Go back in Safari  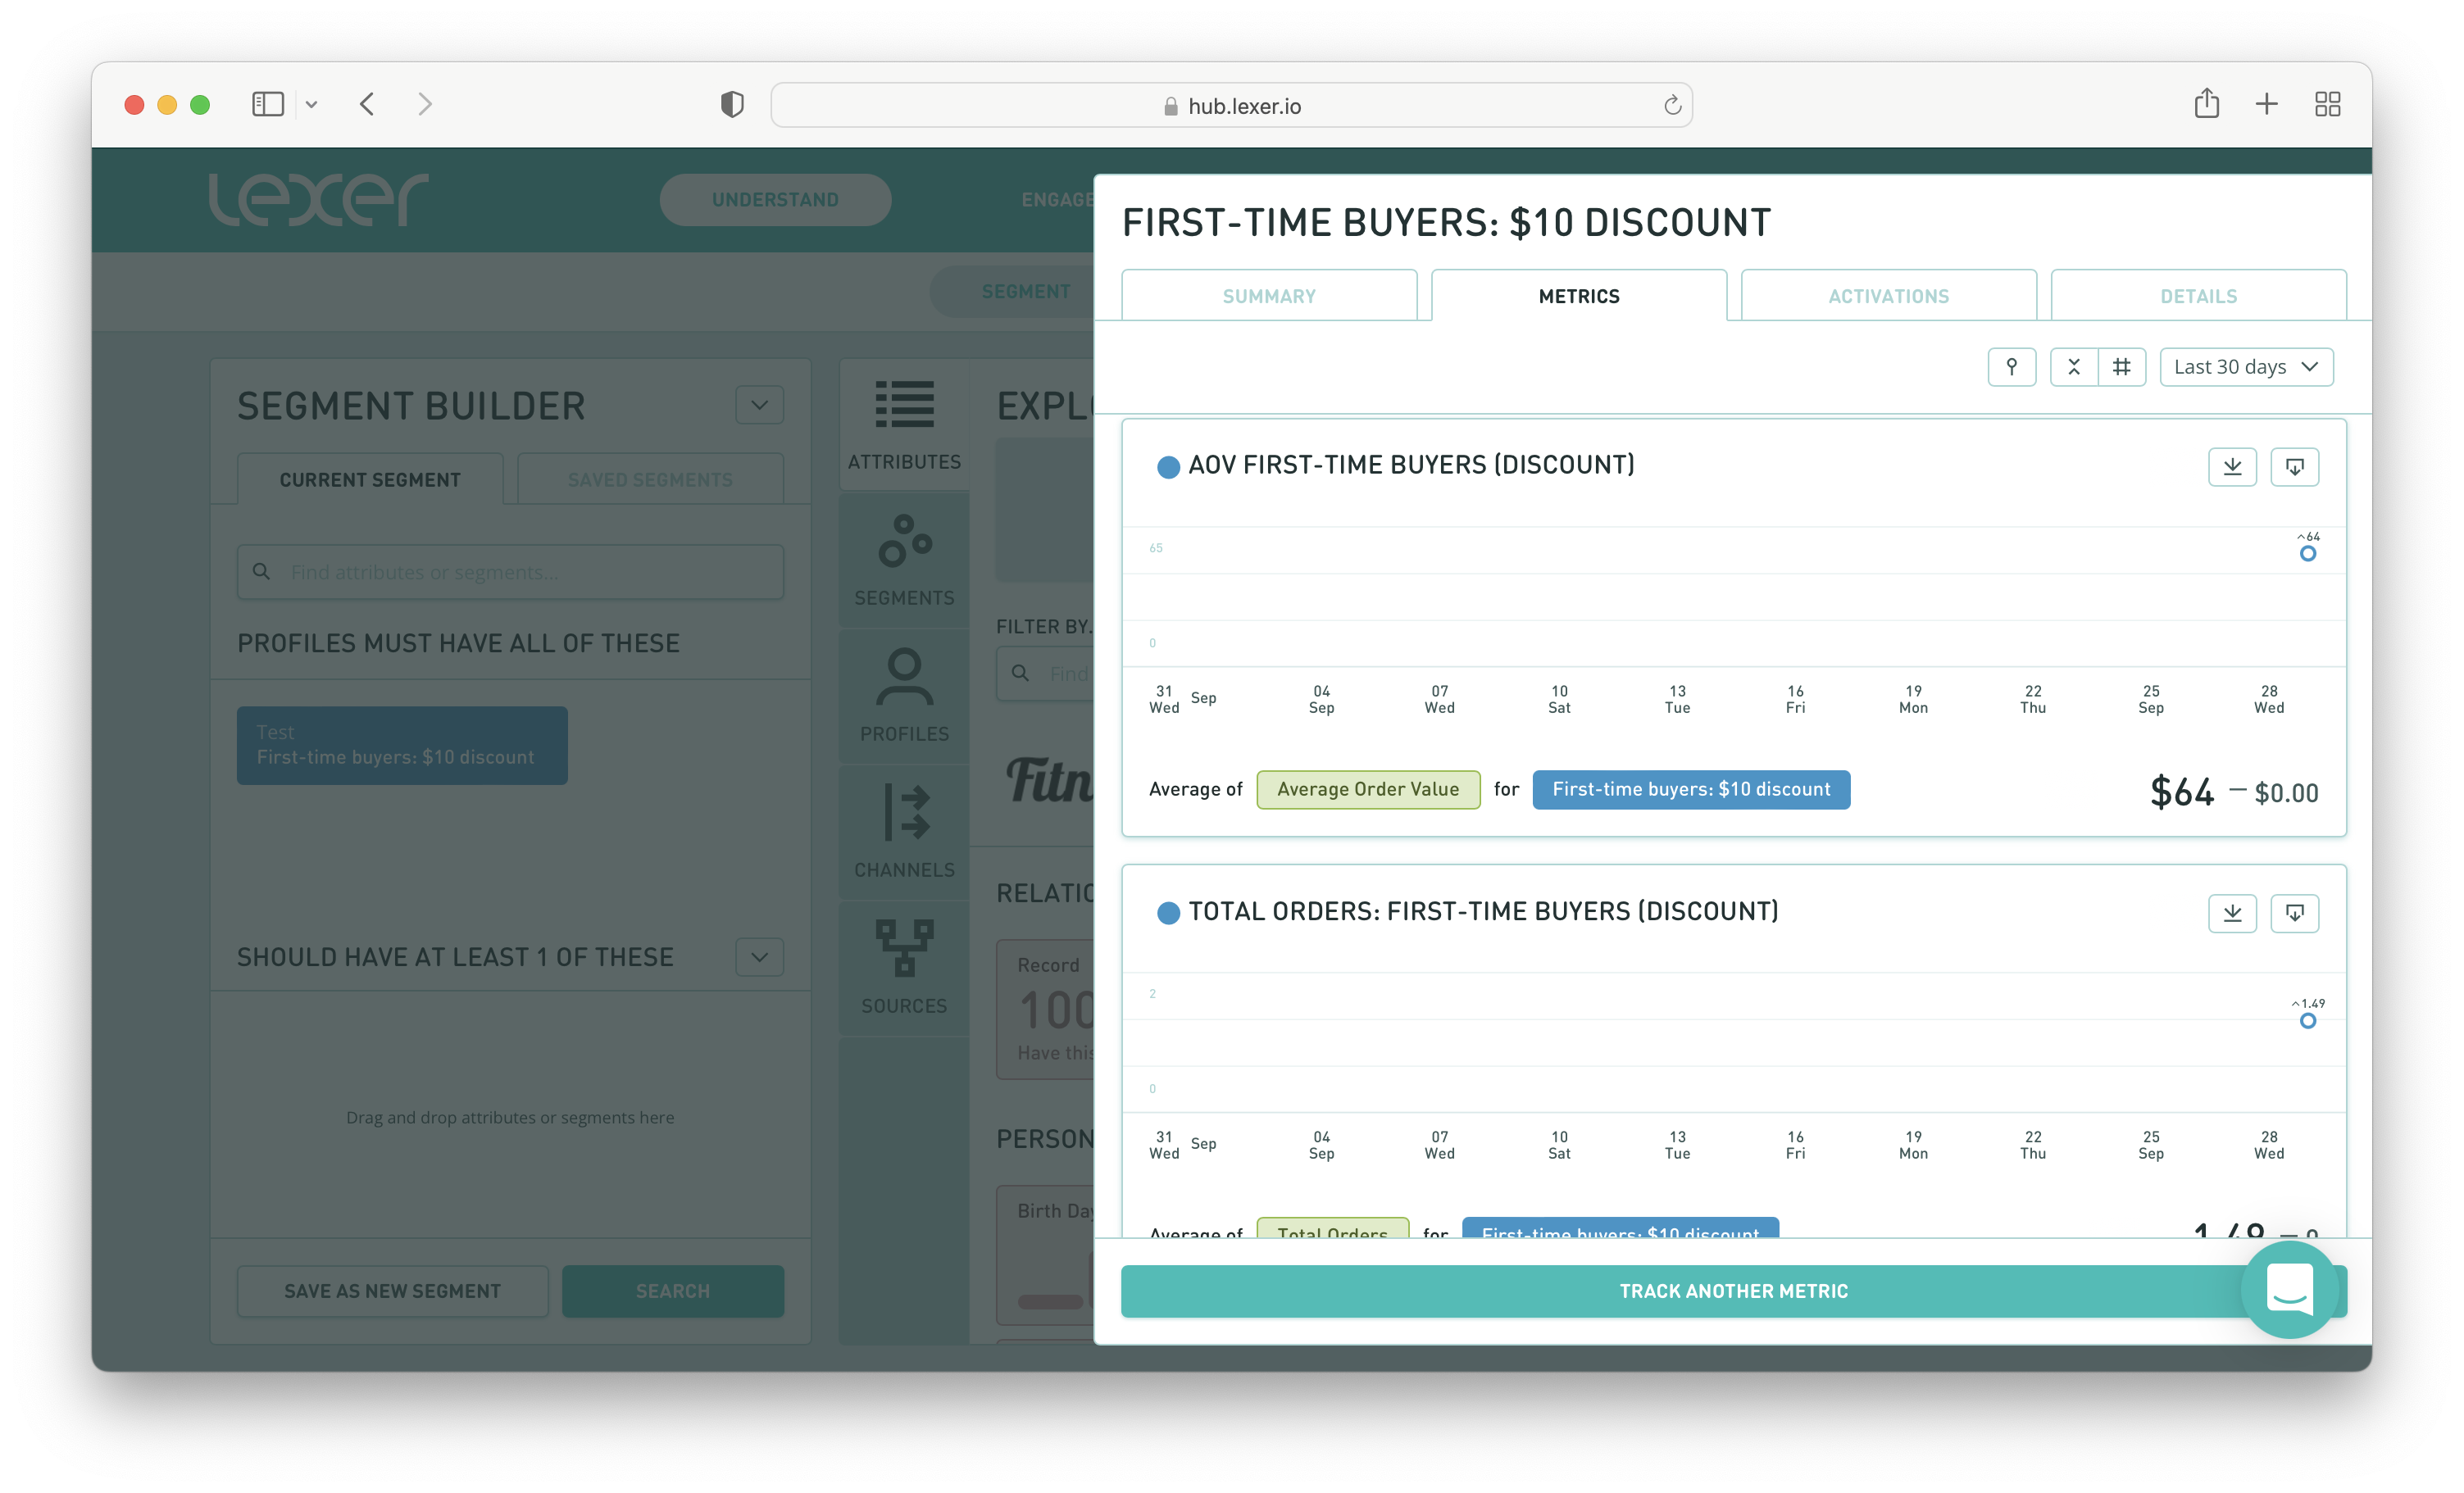(x=367, y=104)
